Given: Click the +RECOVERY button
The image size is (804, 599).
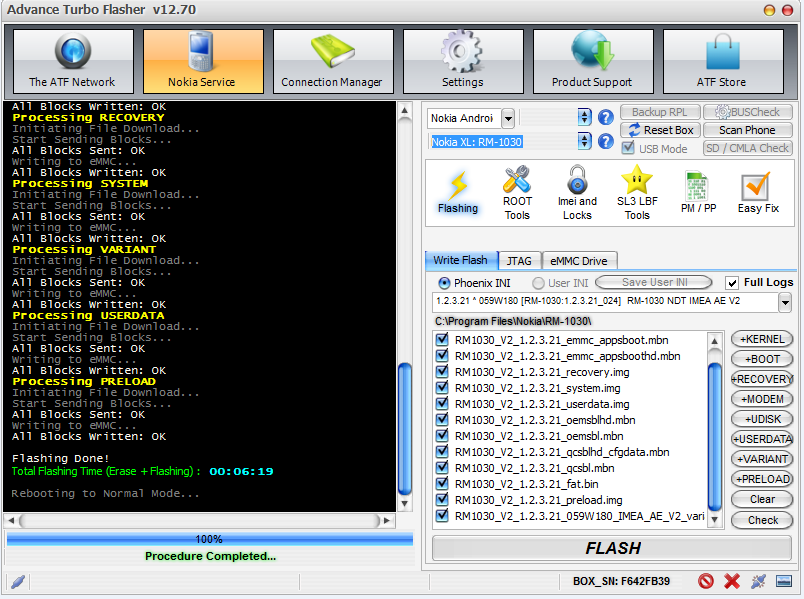Looking at the screenshot, I should (762, 379).
